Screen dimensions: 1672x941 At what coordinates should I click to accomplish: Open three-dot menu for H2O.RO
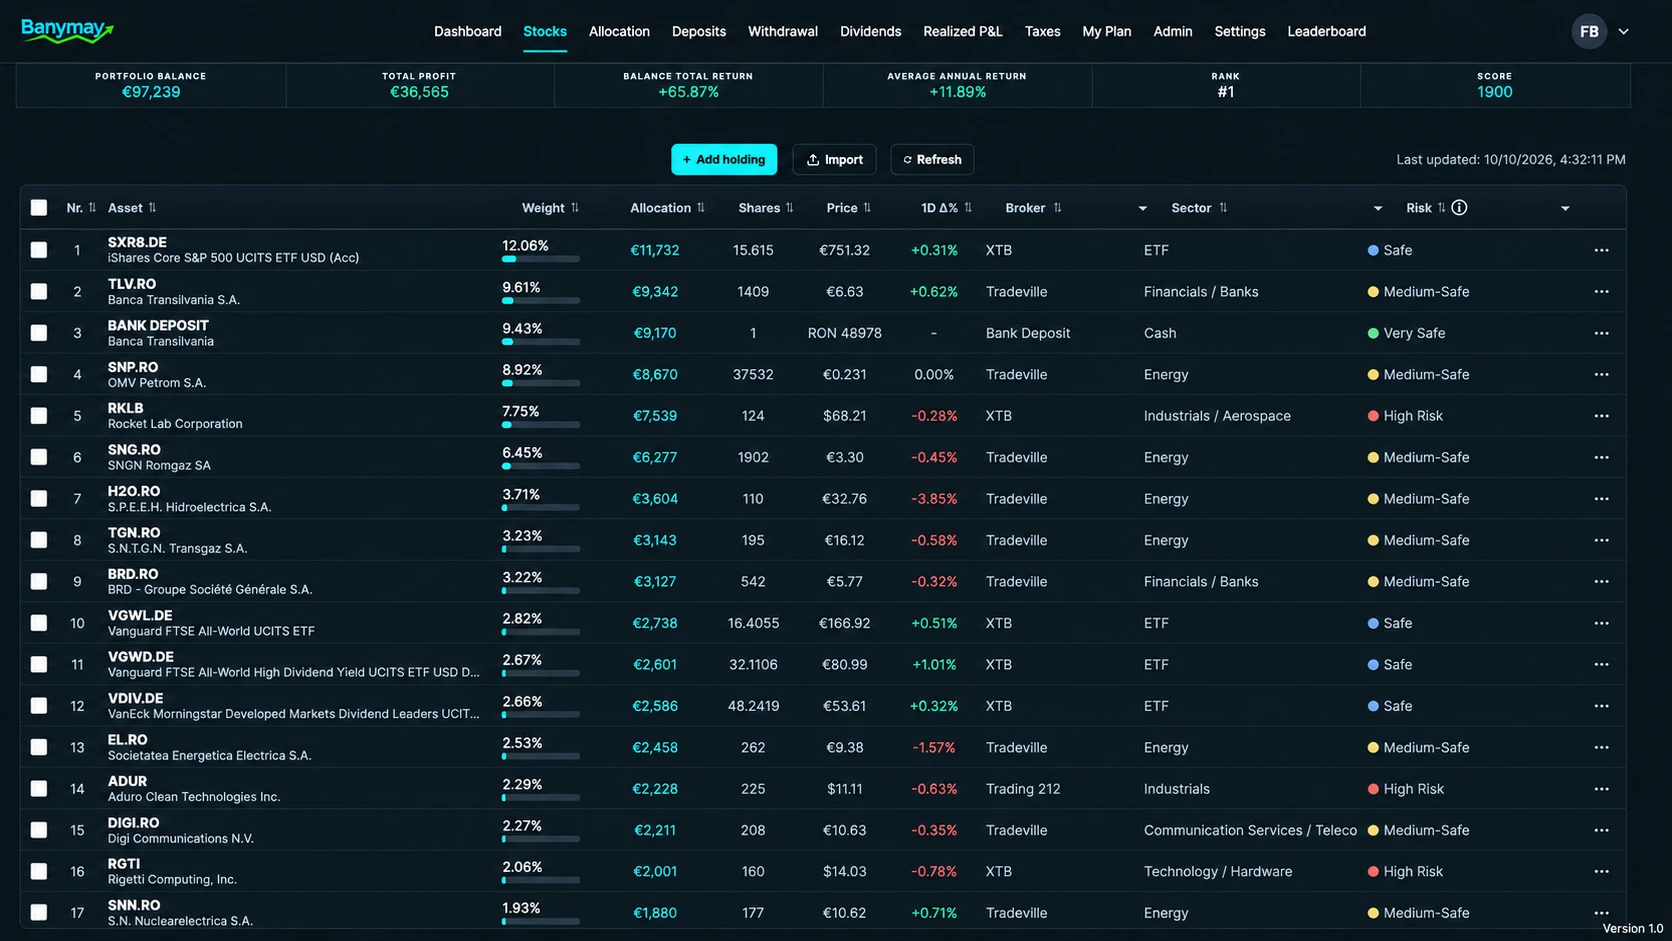pos(1601,499)
